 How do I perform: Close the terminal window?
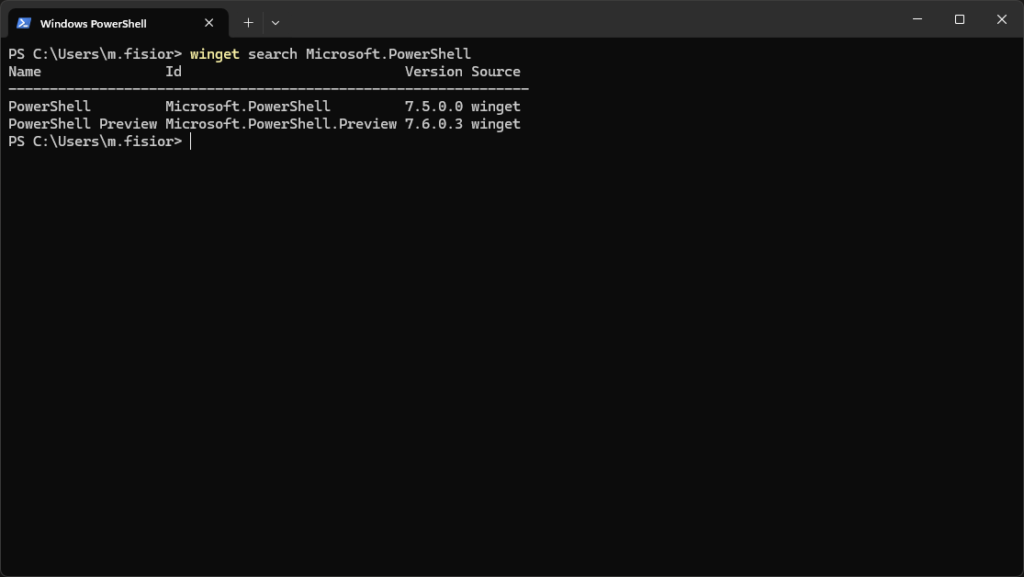point(1001,19)
